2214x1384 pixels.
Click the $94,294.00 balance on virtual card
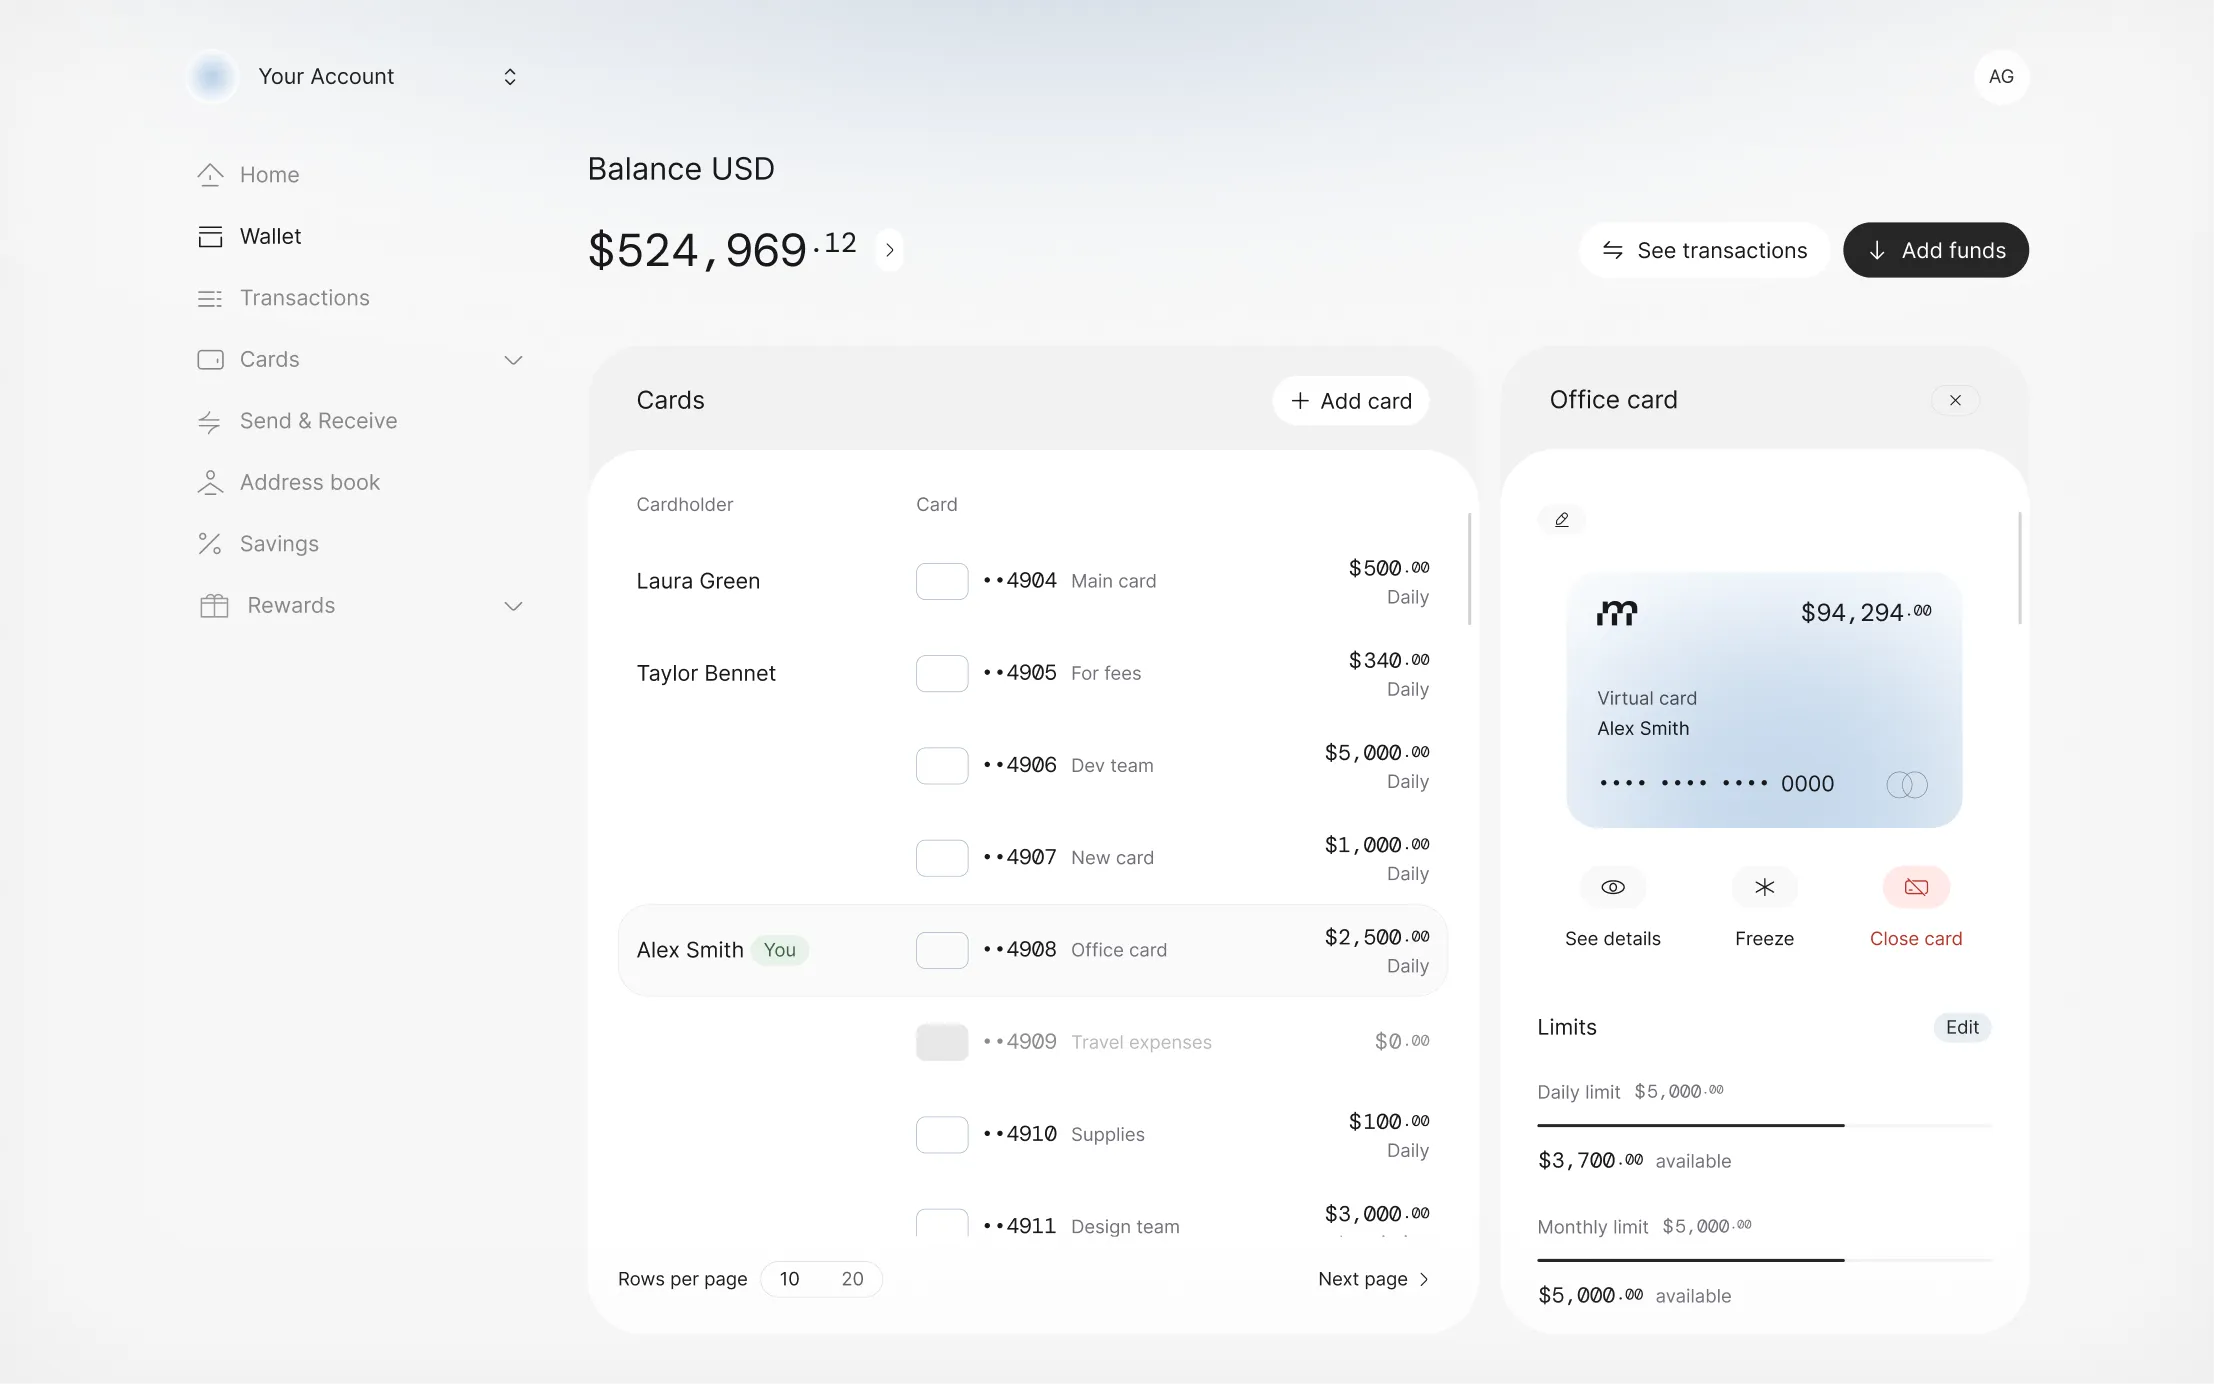[x=1866, y=613]
